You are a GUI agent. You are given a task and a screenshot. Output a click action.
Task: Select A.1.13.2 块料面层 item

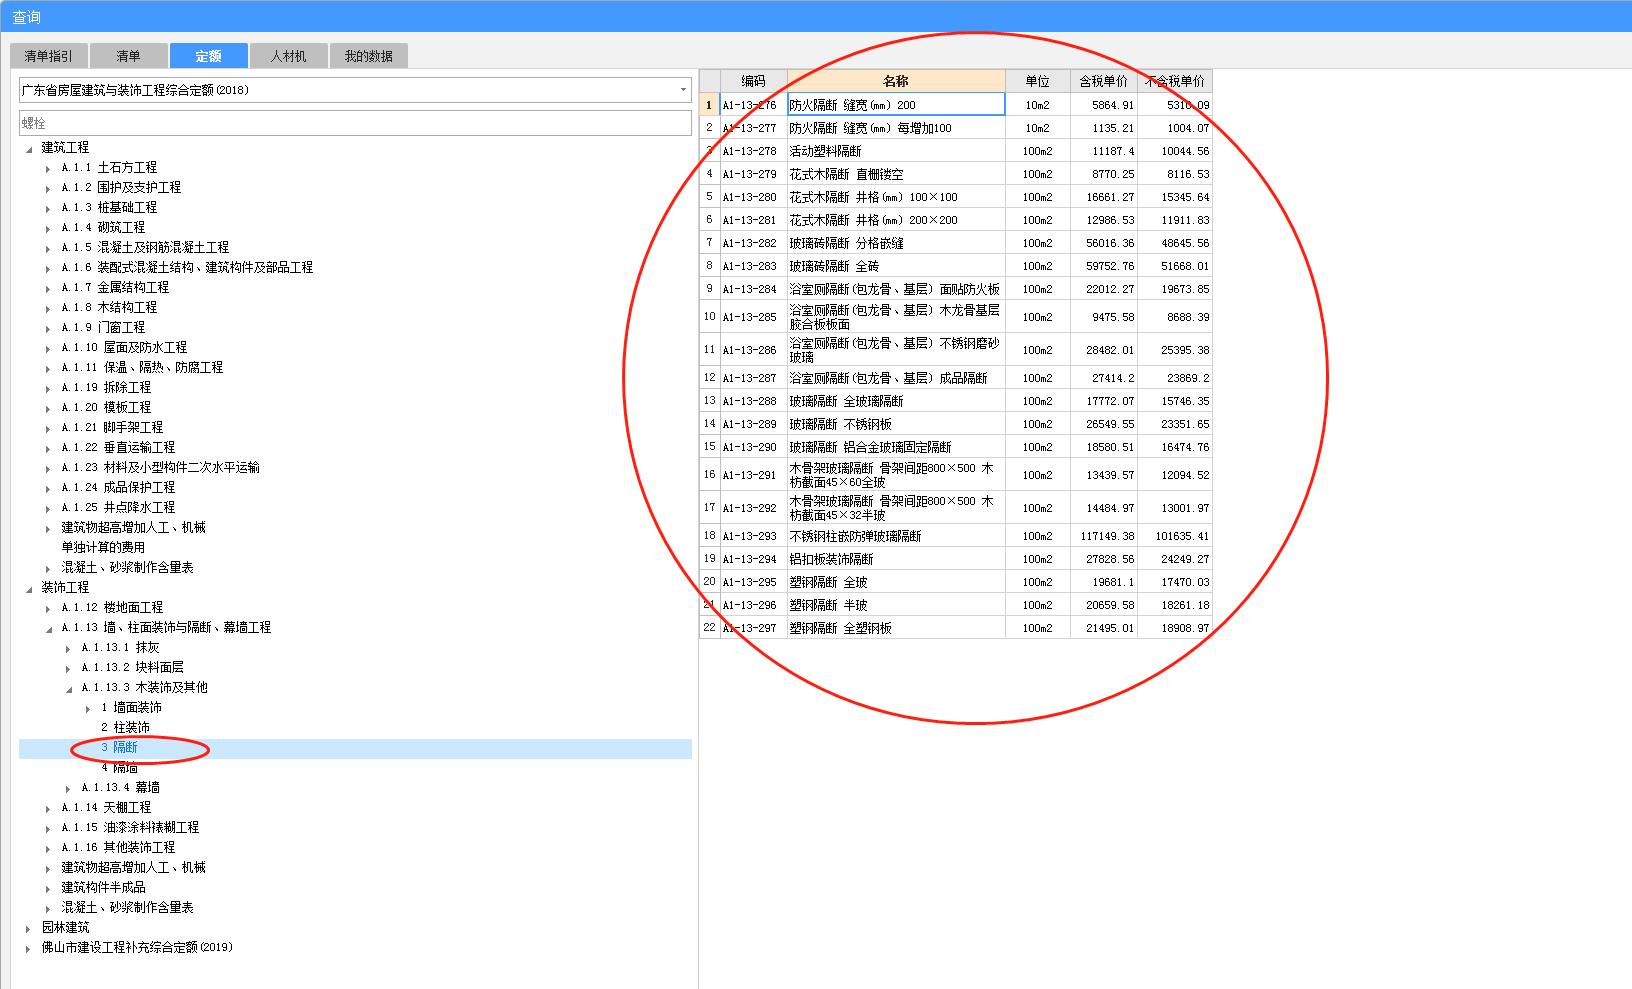[132, 667]
